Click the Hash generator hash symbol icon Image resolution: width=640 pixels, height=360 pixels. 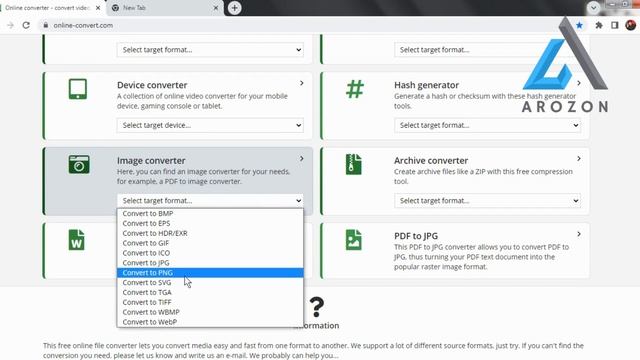355,89
